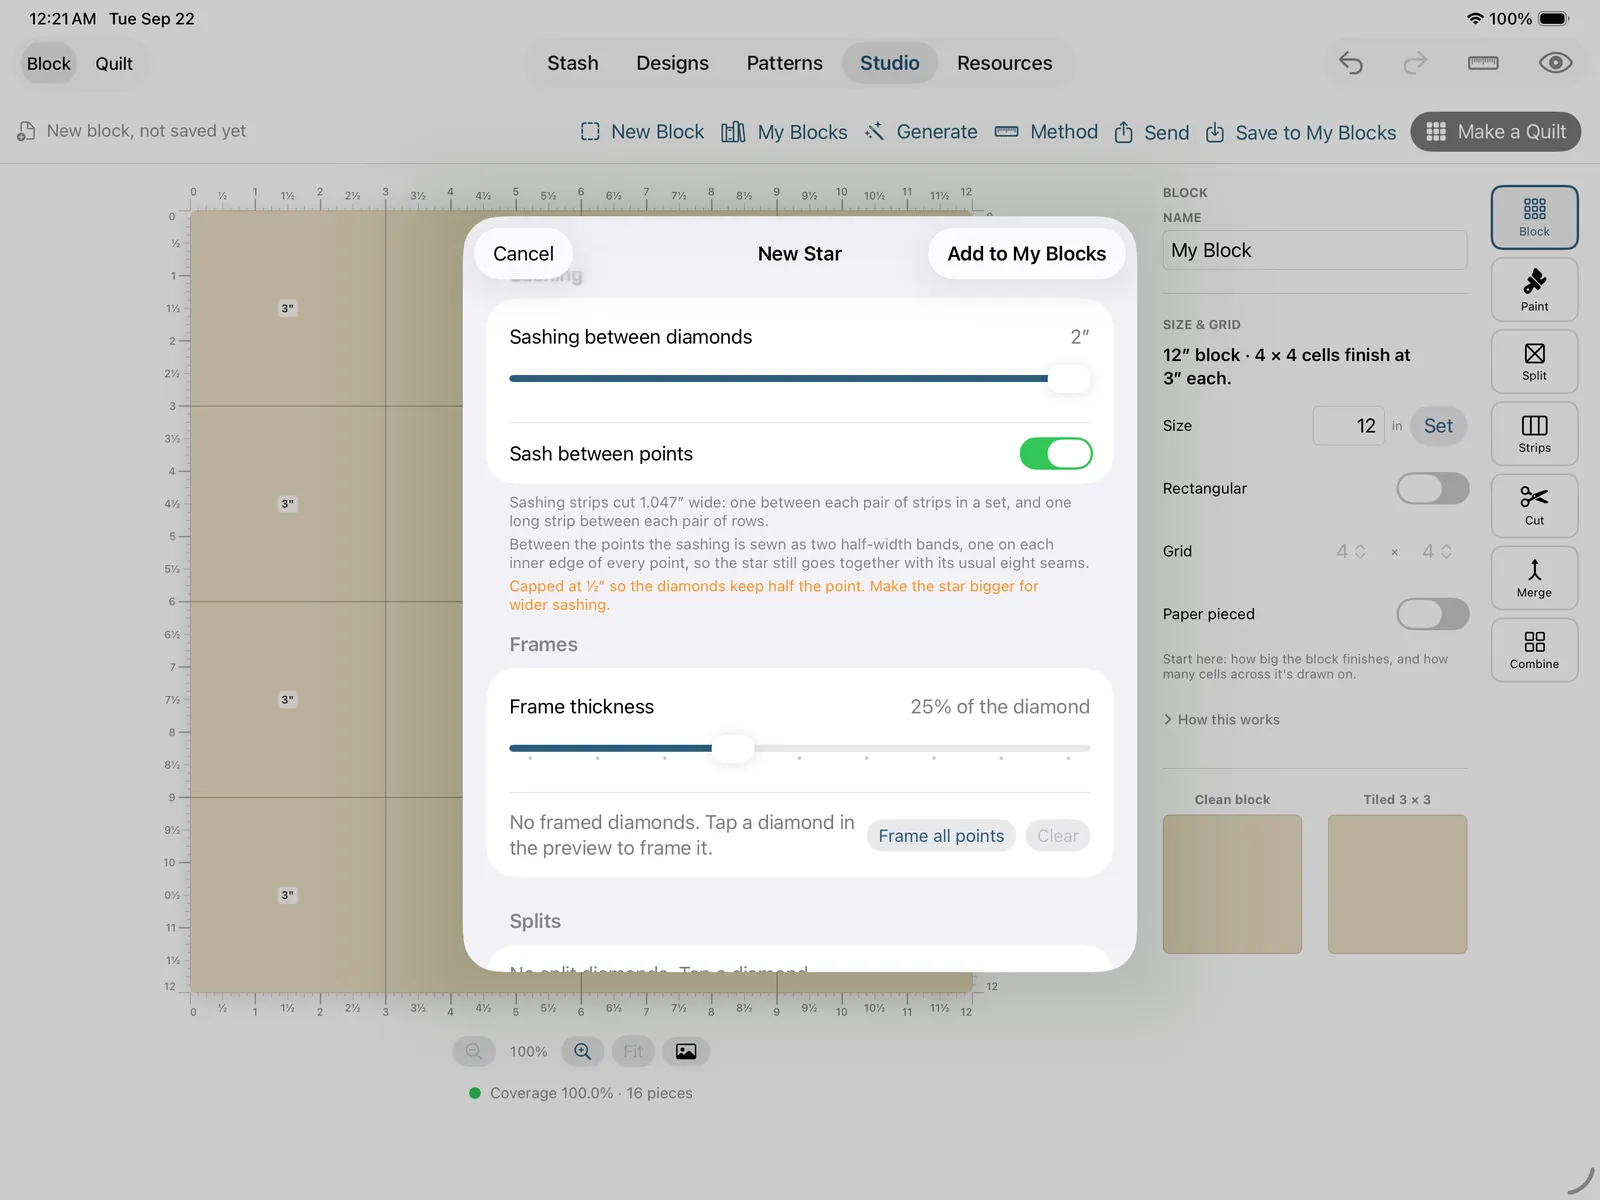Toggle the ruler icon in top bar
The width and height of the screenshot is (1600, 1200).
[1483, 63]
